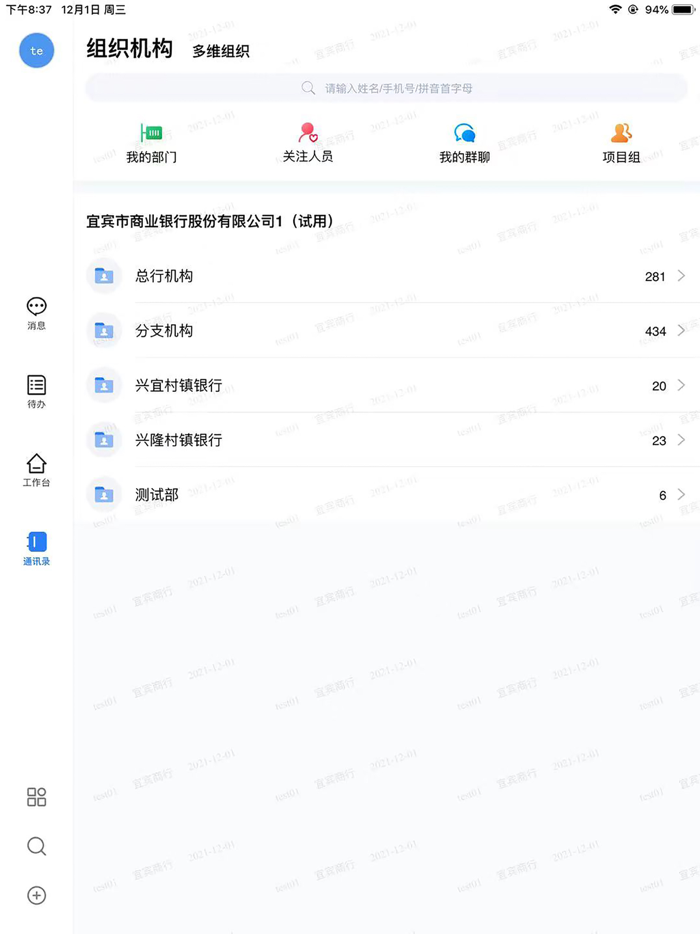Click the member count 23

click(659, 441)
